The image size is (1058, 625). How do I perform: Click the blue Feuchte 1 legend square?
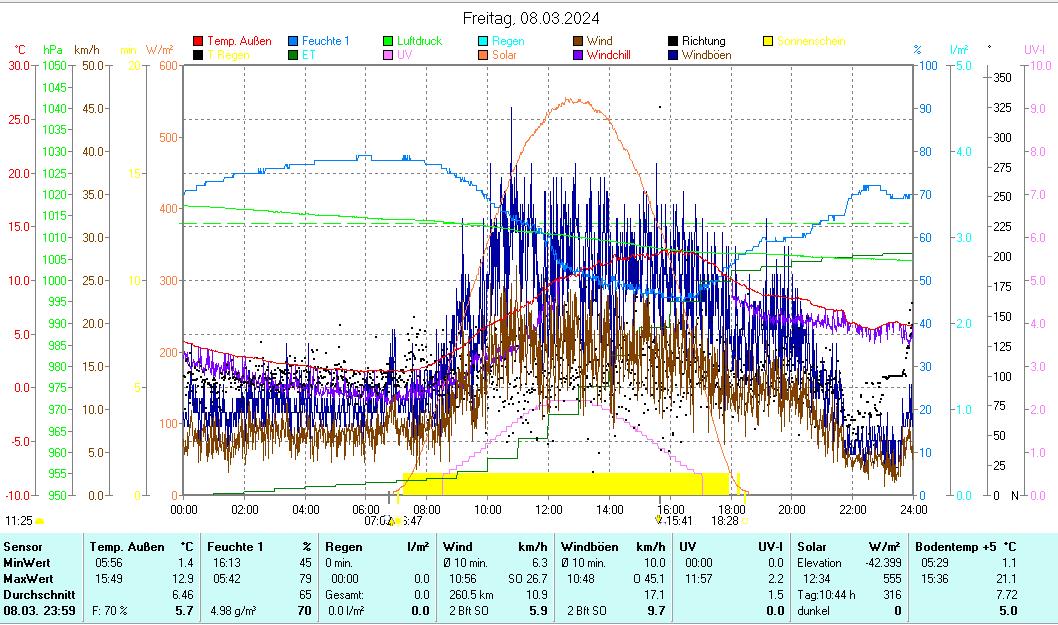pos(293,41)
